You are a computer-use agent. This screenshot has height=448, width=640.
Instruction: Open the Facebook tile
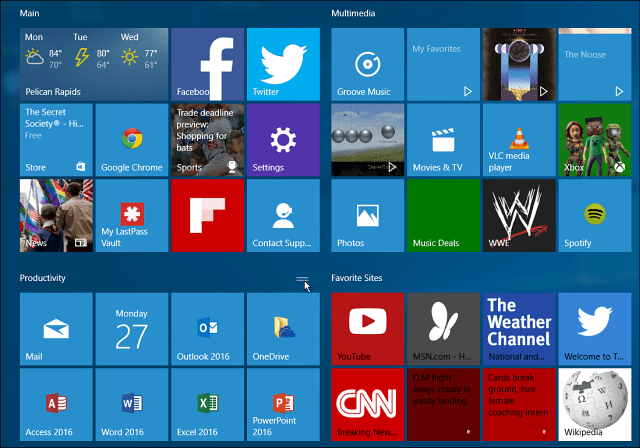tap(207, 64)
